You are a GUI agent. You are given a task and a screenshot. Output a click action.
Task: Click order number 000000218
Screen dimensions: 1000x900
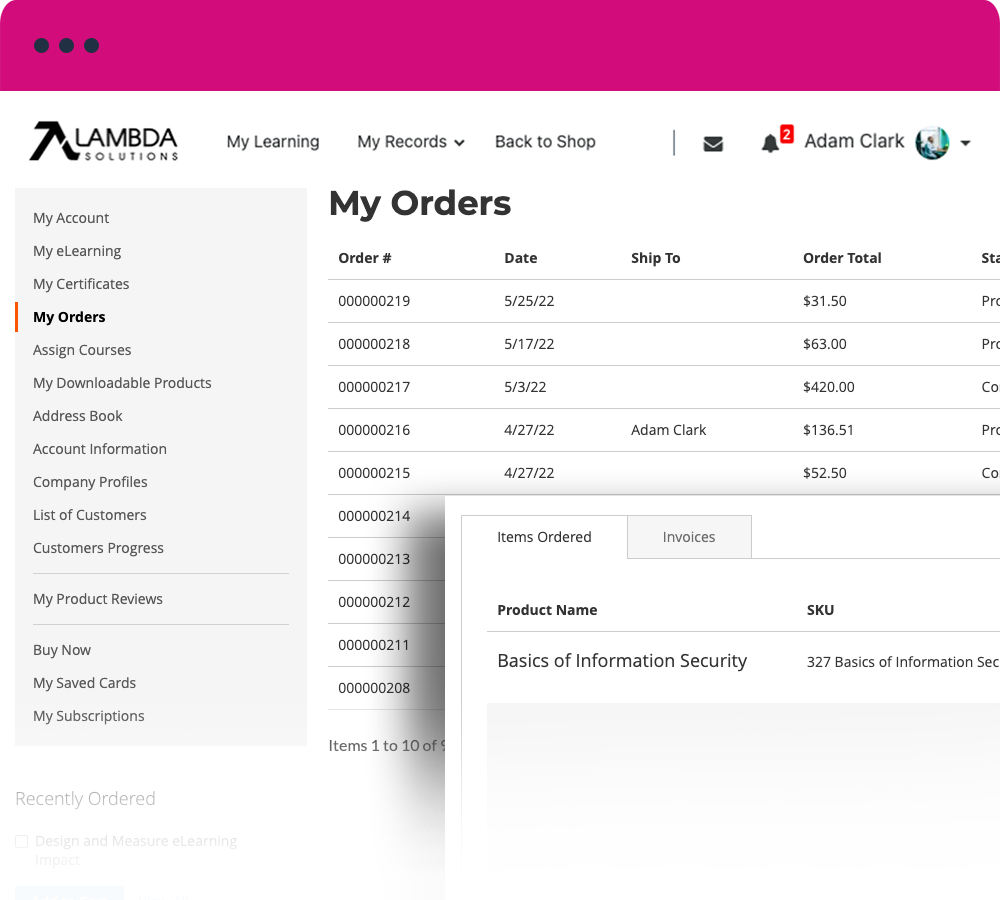click(x=374, y=344)
